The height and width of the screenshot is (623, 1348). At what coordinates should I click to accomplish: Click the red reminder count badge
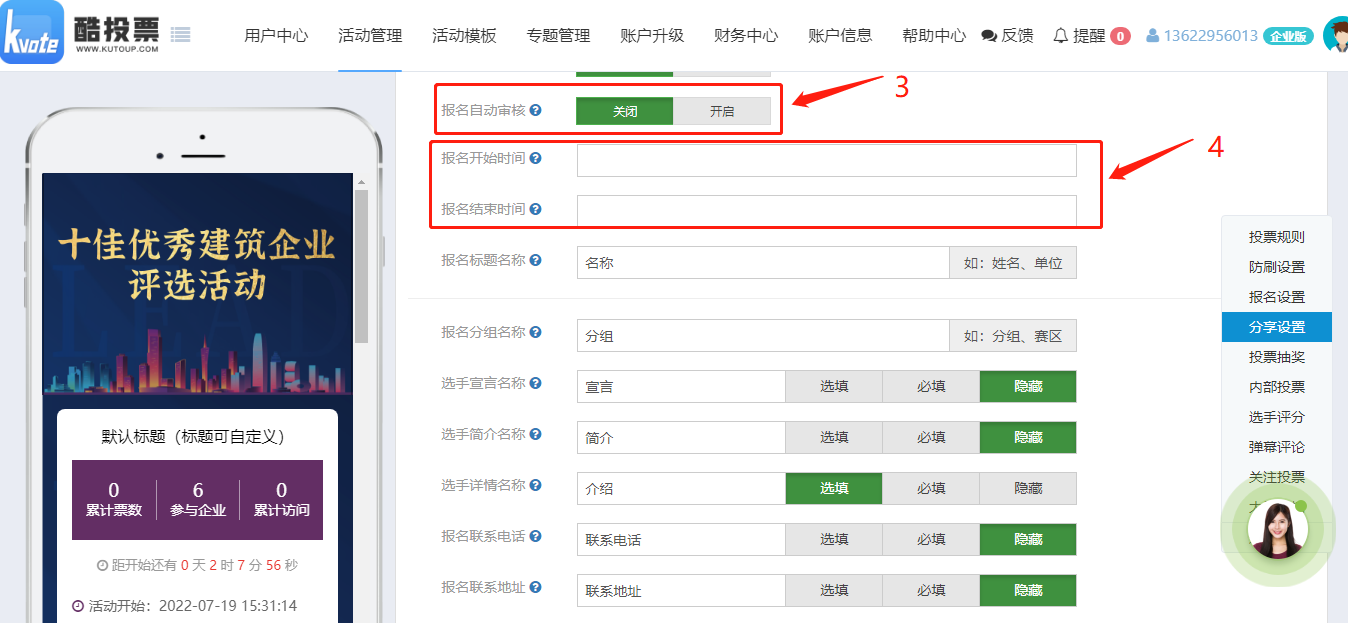pos(1120,36)
